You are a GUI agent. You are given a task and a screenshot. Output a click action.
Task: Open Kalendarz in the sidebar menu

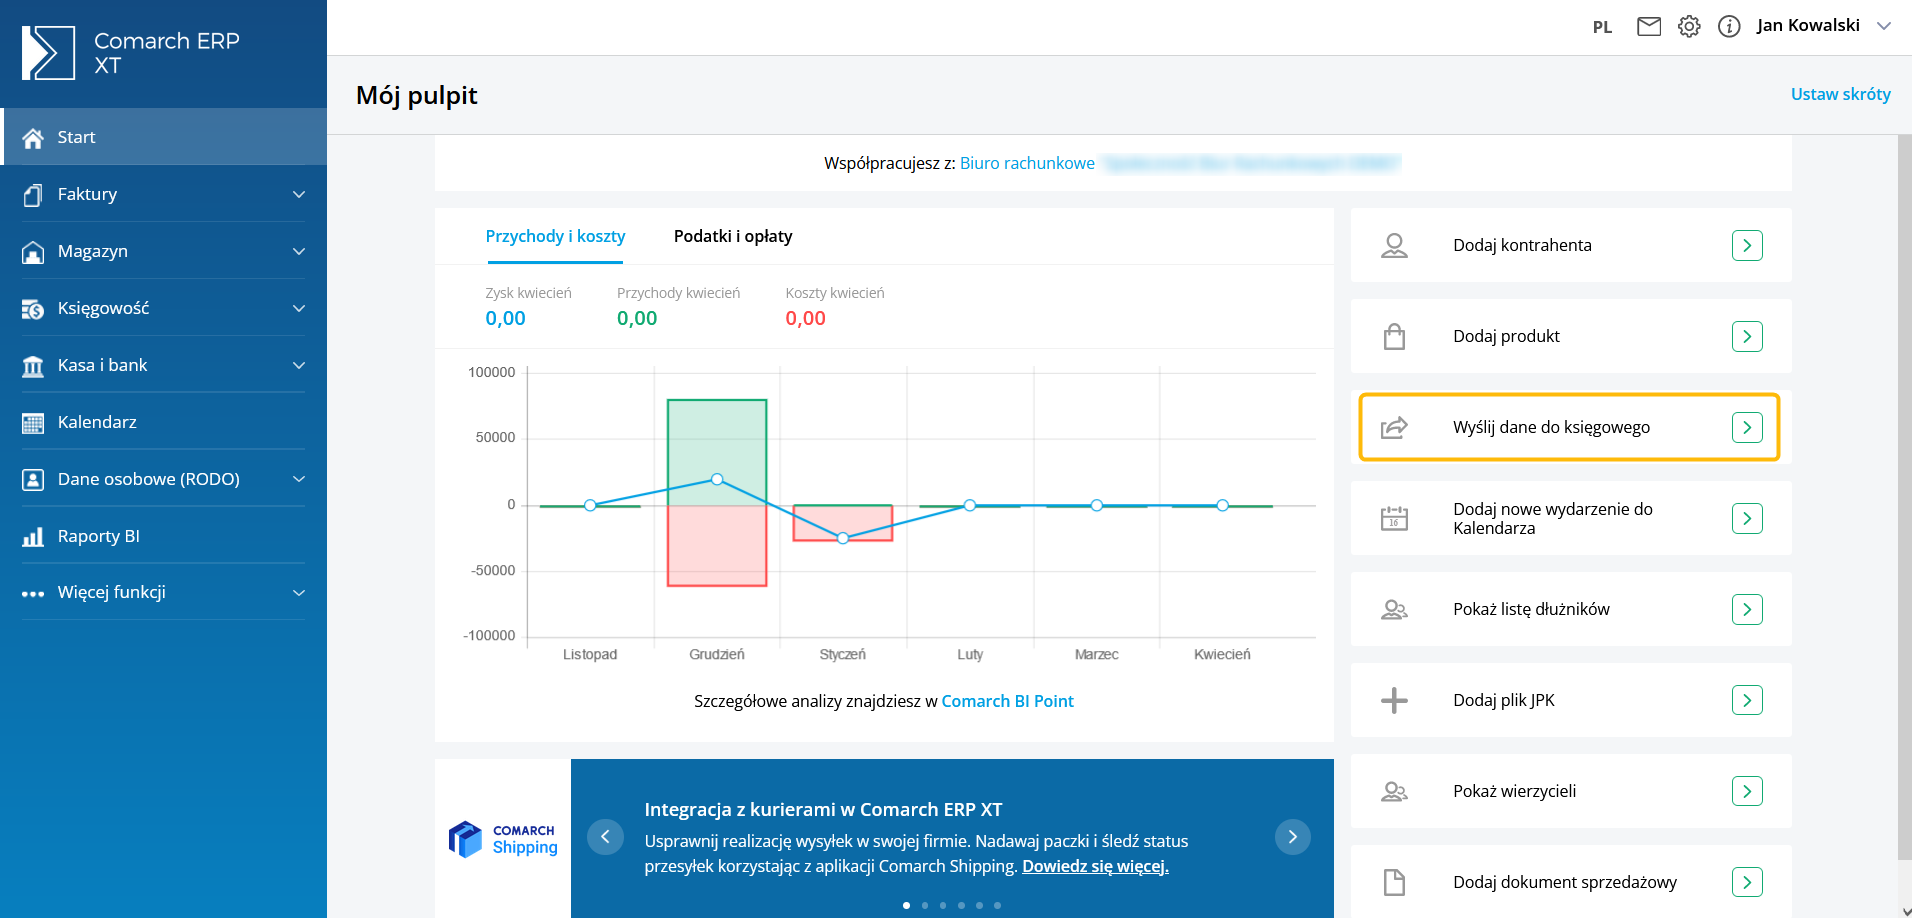[x=163, y=422]
